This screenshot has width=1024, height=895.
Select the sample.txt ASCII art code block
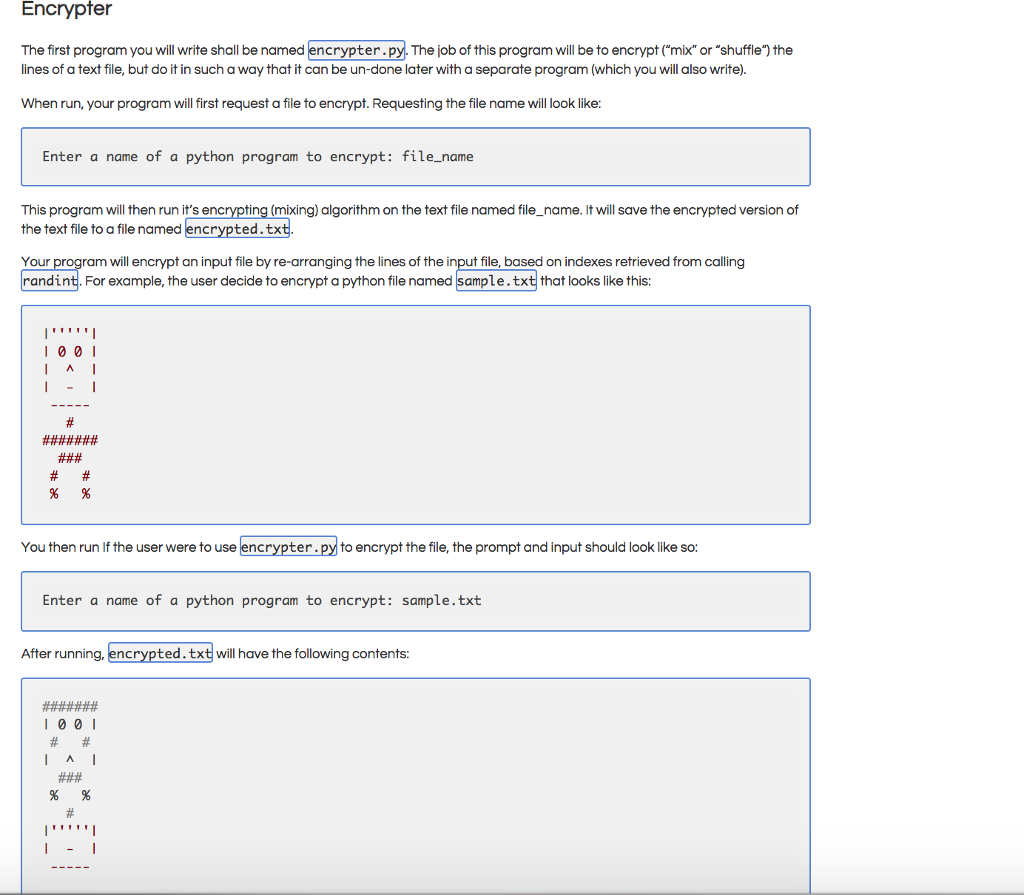tap(415, 414)
